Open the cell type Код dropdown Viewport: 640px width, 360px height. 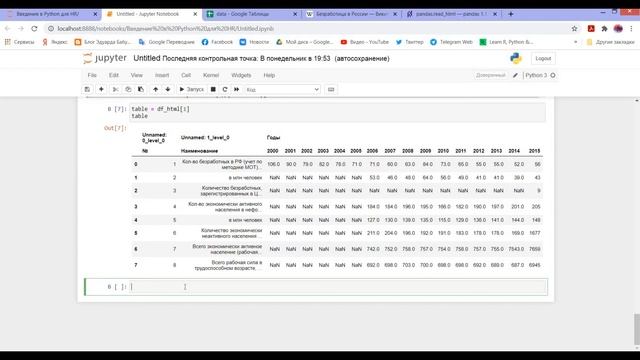click(282, 89)
